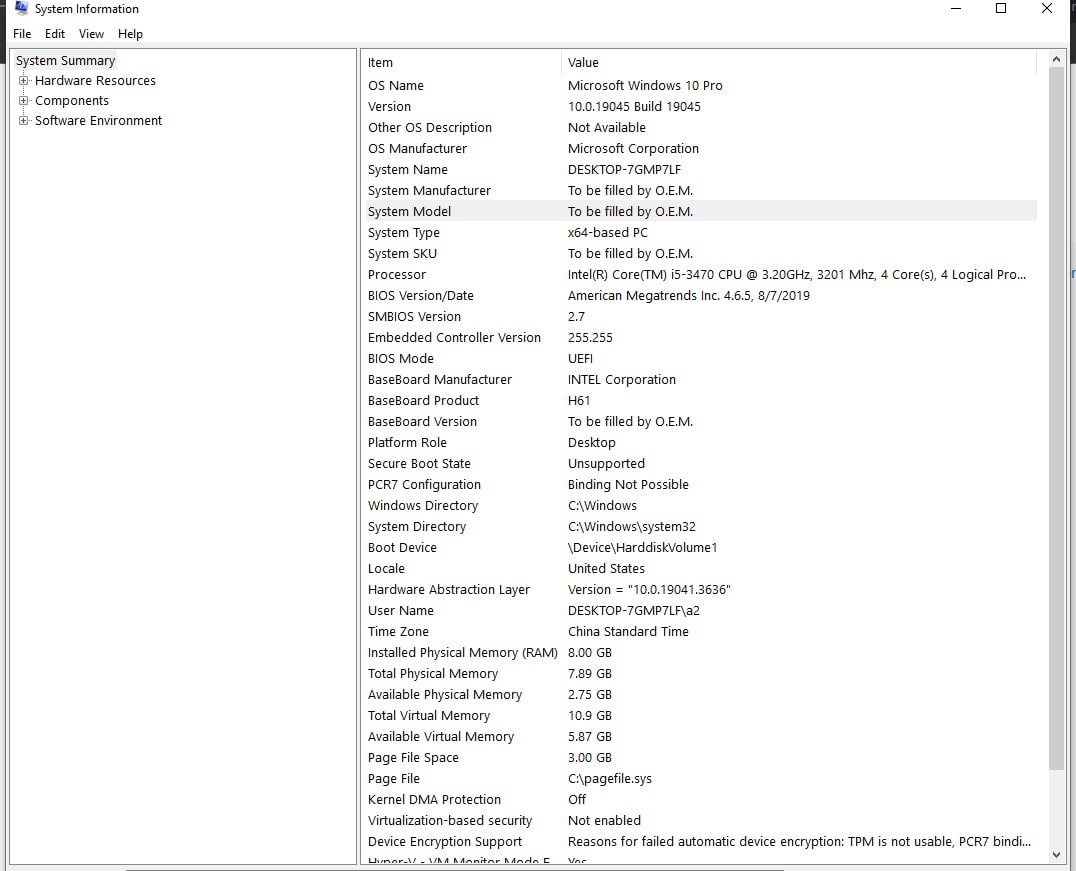Select the BIOS Mode row
This screenshot has height=871, width=1076.
point(699,358)
